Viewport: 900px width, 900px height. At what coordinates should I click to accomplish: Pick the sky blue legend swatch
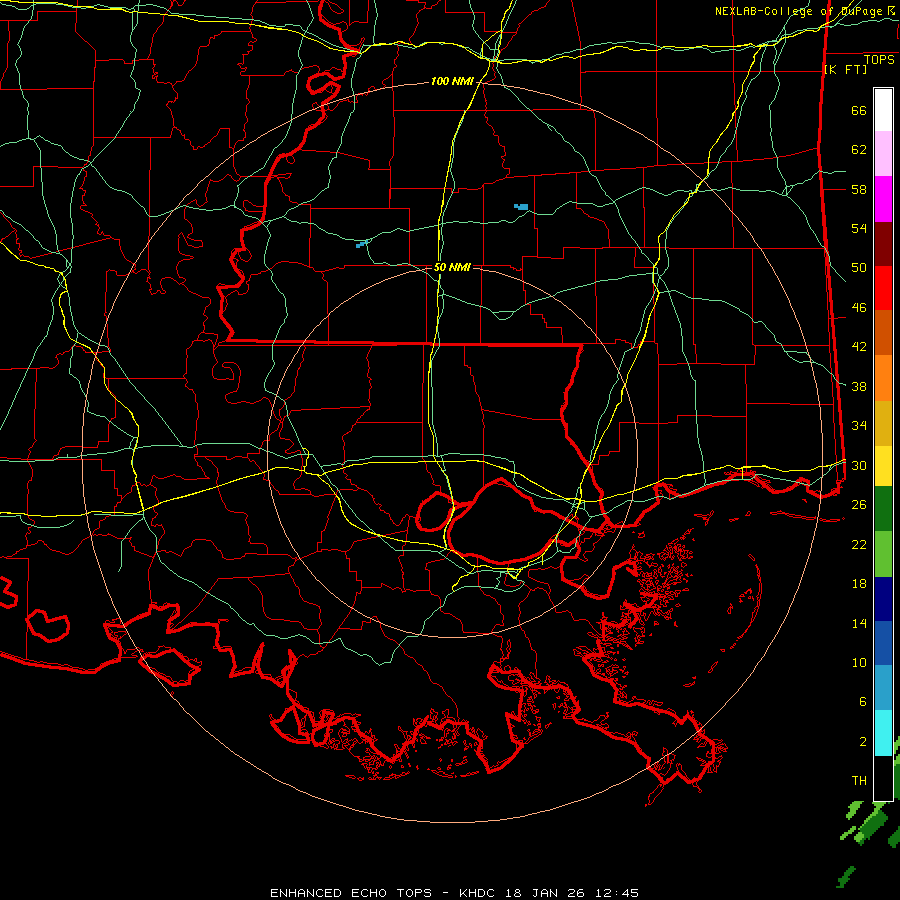(x=883, y=687)
